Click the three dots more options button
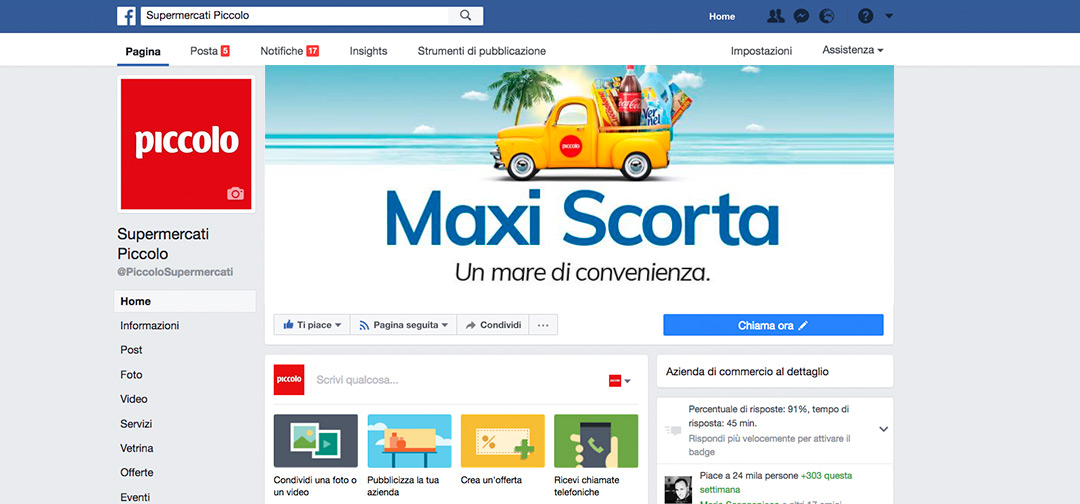Viewport: 1080px width, 504px height. [543, 325]
